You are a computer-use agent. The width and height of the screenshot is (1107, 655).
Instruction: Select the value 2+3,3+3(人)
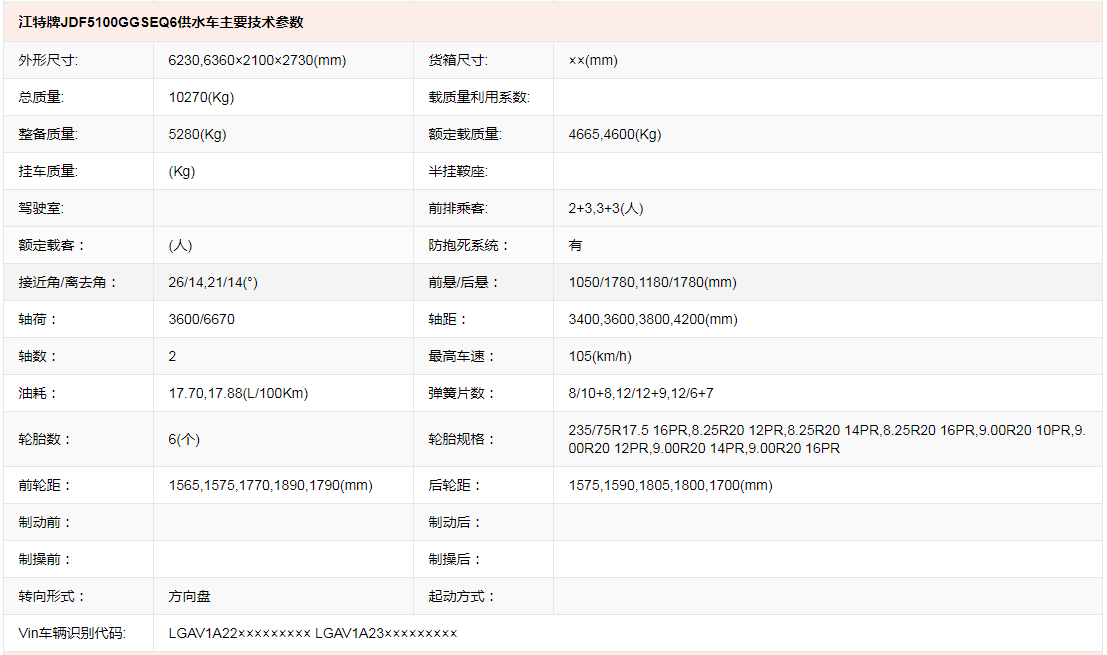click(x=606, y=208)
